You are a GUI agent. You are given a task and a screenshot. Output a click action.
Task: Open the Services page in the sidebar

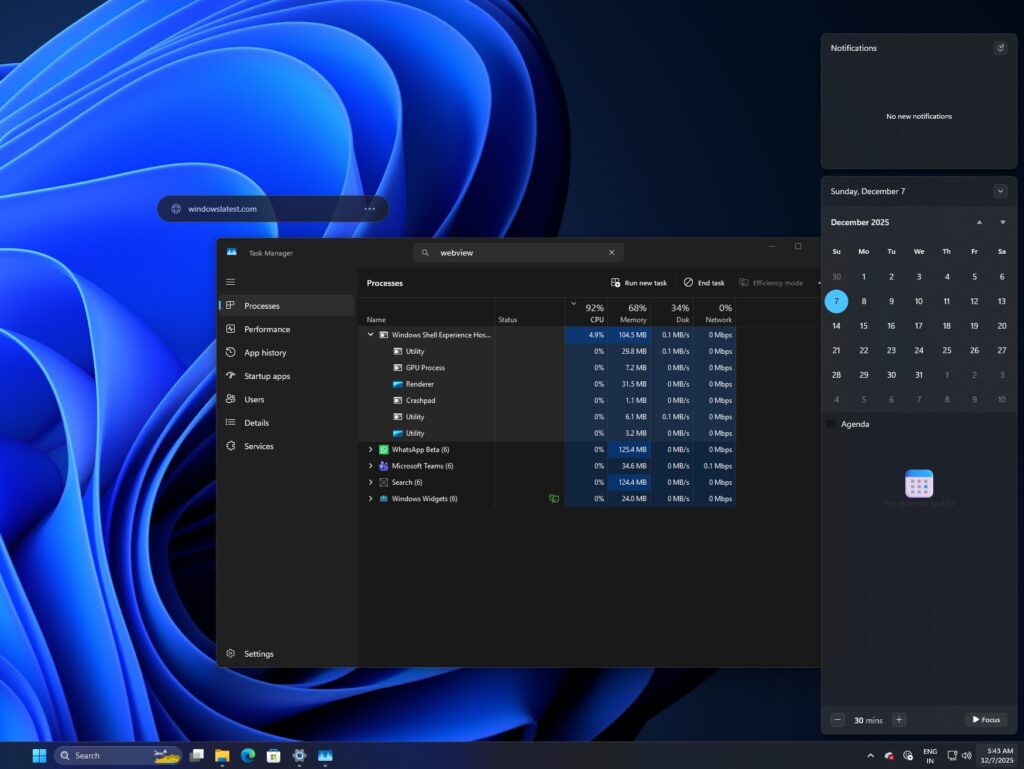[x=258, y=446]
